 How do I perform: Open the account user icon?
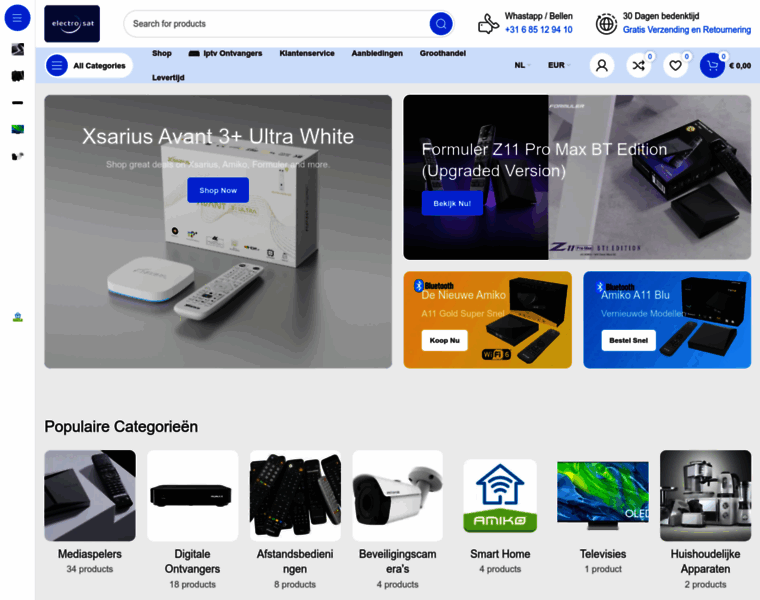click(x=602, y=65)
